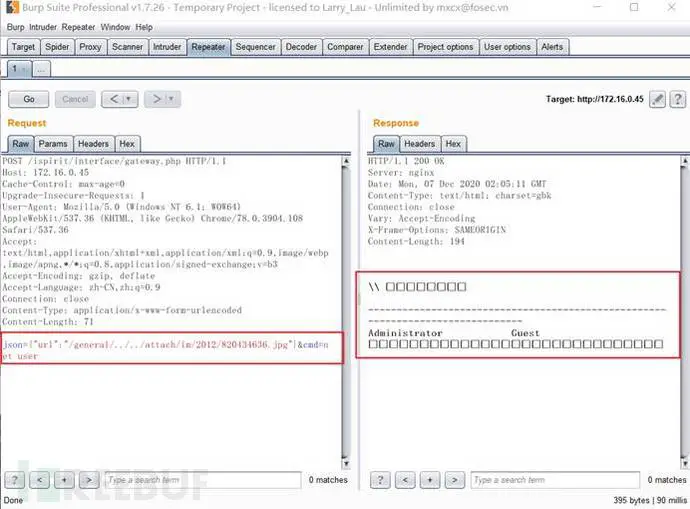This screenshot has width=690, height=509.
Task: Open the Repeater help question-mark icon
Action: 678,99
